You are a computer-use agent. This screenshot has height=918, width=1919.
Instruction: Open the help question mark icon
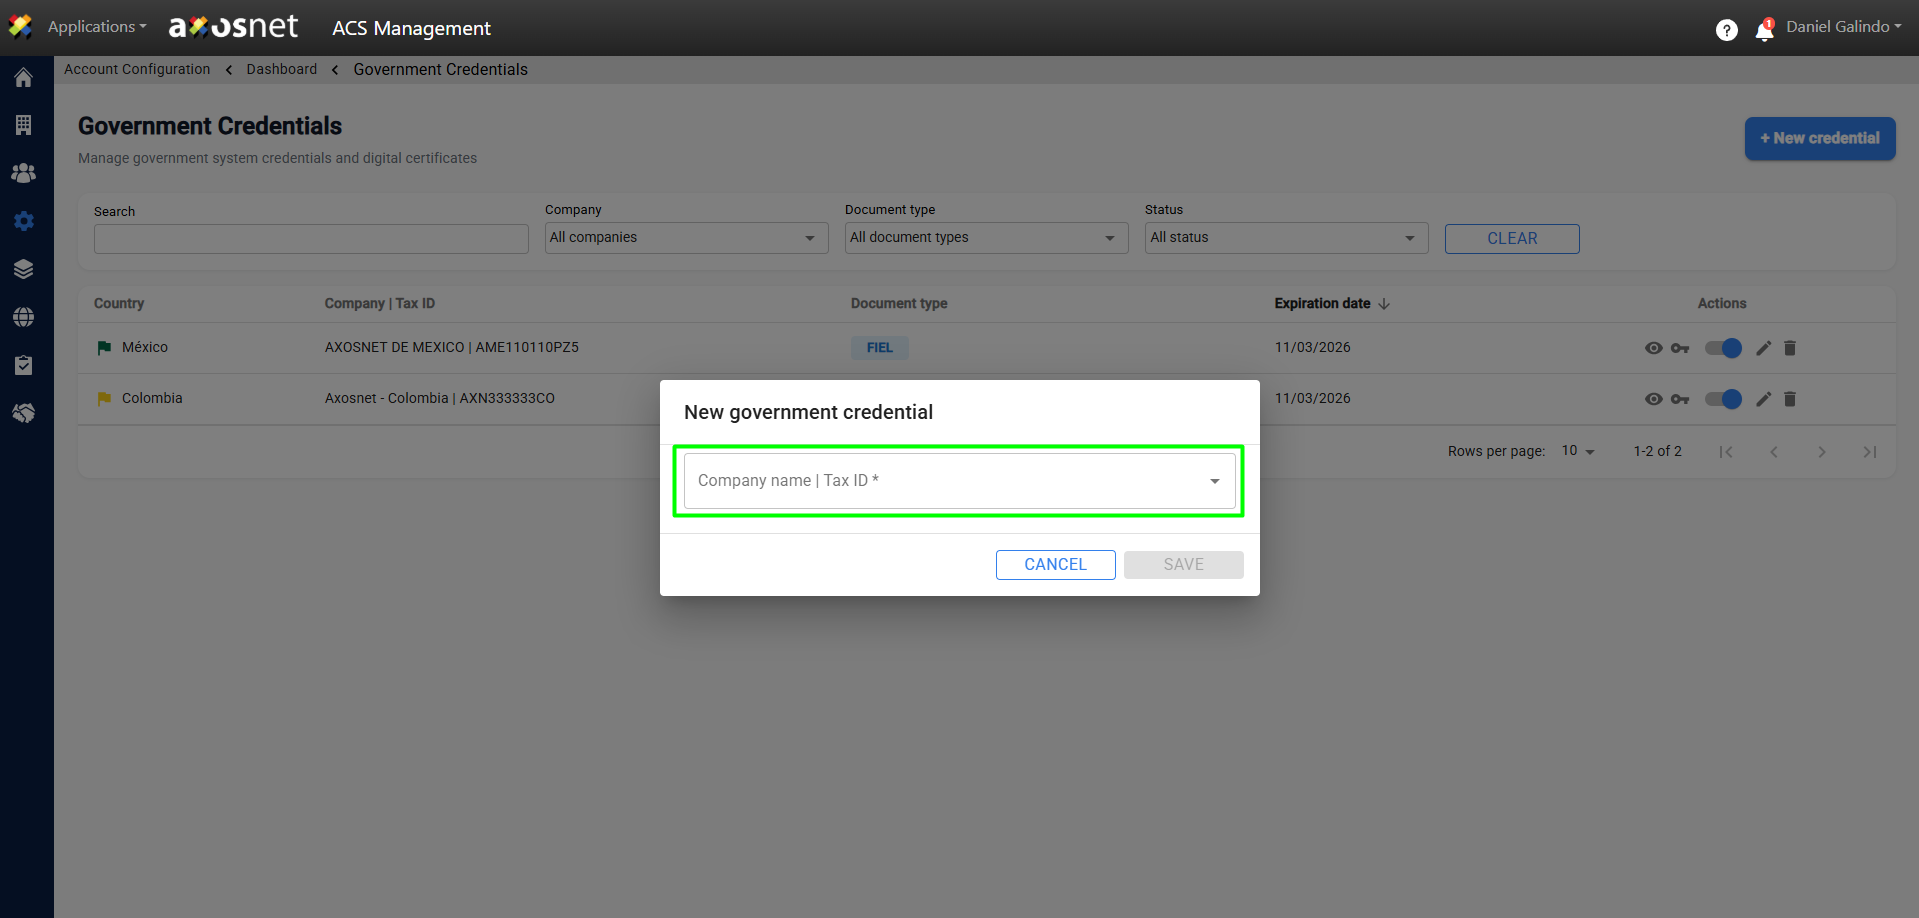click(1726, 31)
